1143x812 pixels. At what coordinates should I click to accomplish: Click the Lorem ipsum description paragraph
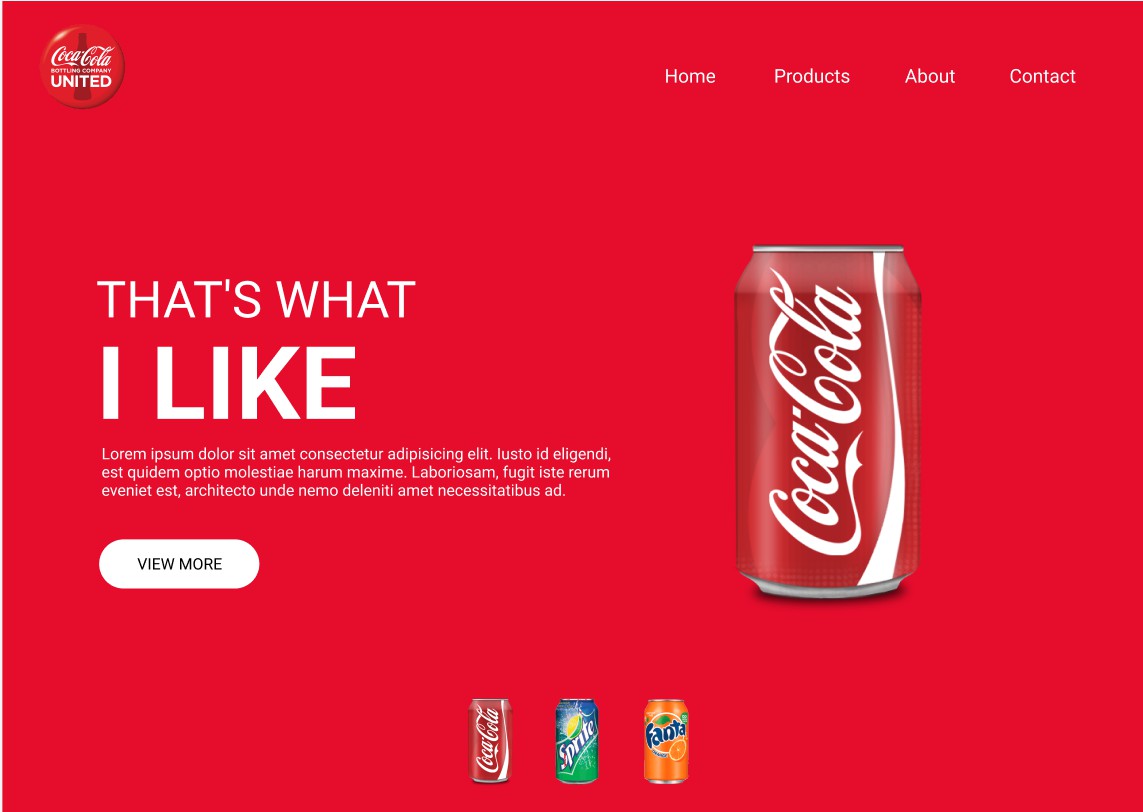click(x=356, y=472)
